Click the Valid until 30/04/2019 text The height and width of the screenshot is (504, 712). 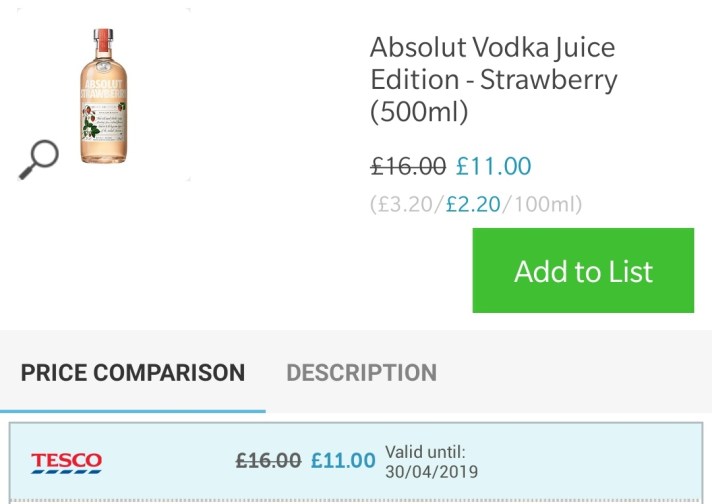[431, 461]
